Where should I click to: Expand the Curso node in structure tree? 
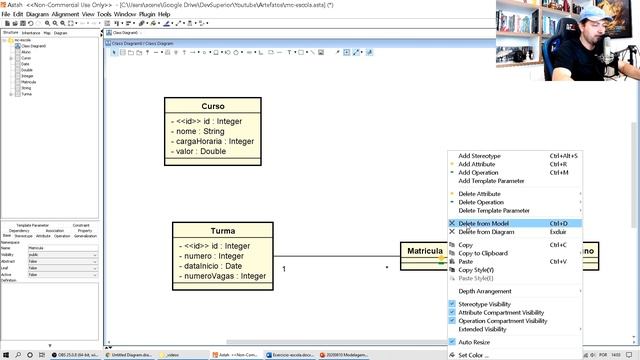click(11, 58)
